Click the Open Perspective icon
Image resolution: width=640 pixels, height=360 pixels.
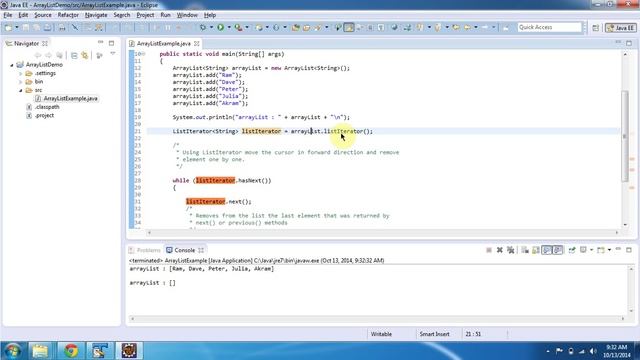pos(596,27)
